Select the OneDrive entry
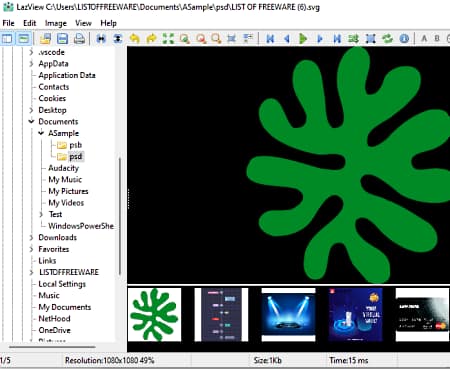 (54, 330)
